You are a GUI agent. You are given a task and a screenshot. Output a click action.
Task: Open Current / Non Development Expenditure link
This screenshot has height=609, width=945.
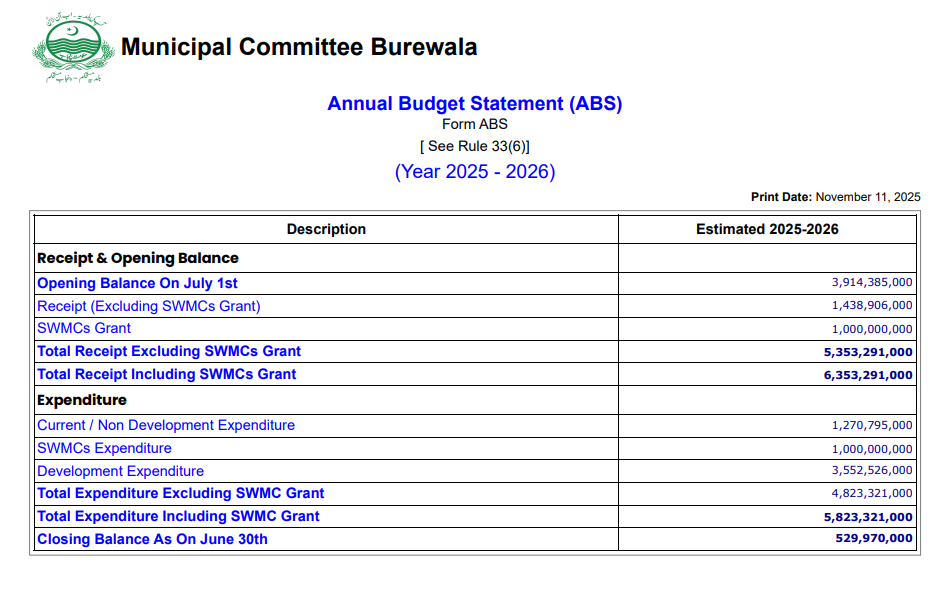166,425
